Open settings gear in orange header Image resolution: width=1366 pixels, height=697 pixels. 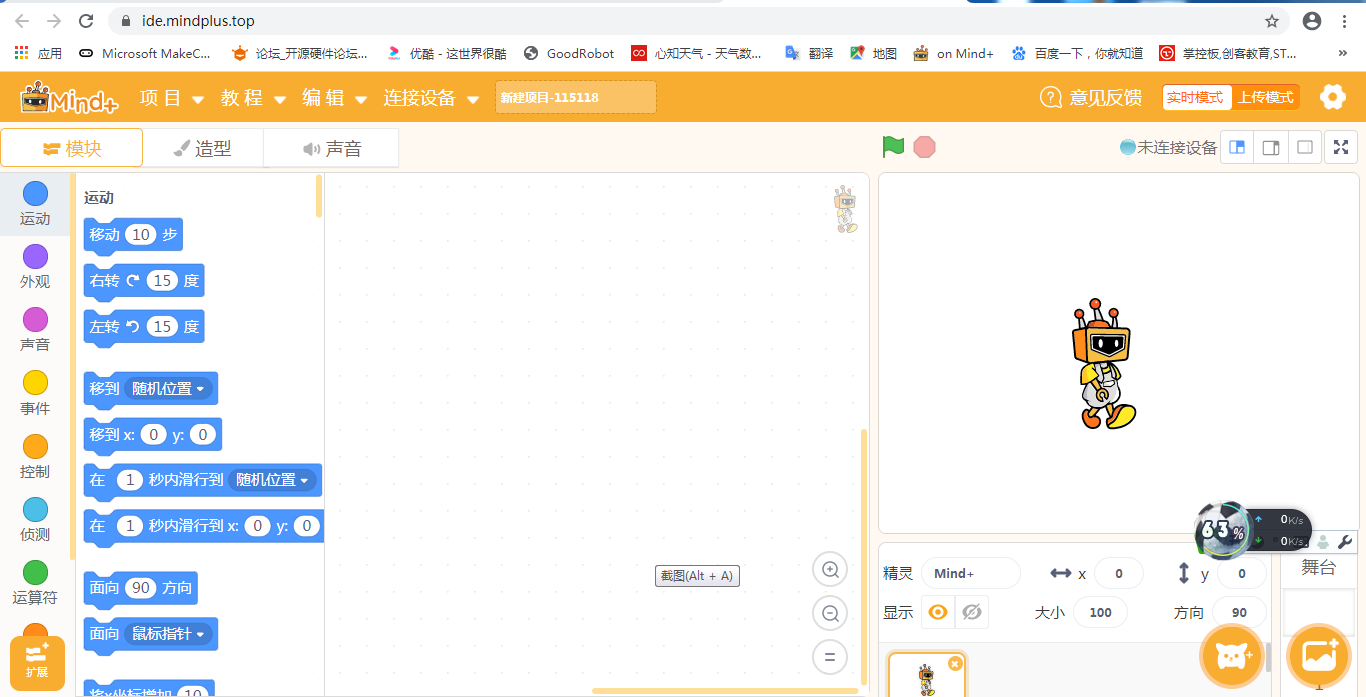tap(1332, 97)
